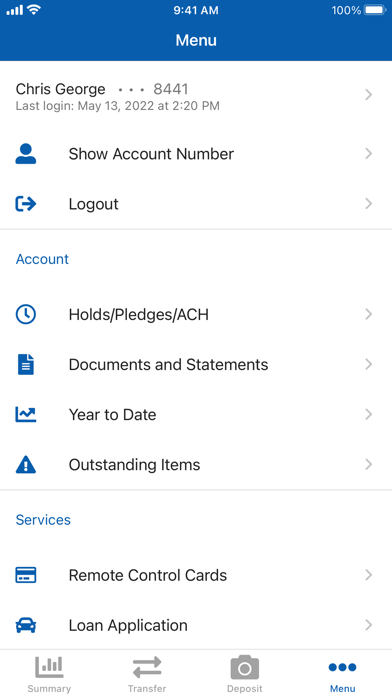This screenshot has height=696, width=392.
Task: Tap the car icon for Loan Application
Action: [x=26, y=625]
